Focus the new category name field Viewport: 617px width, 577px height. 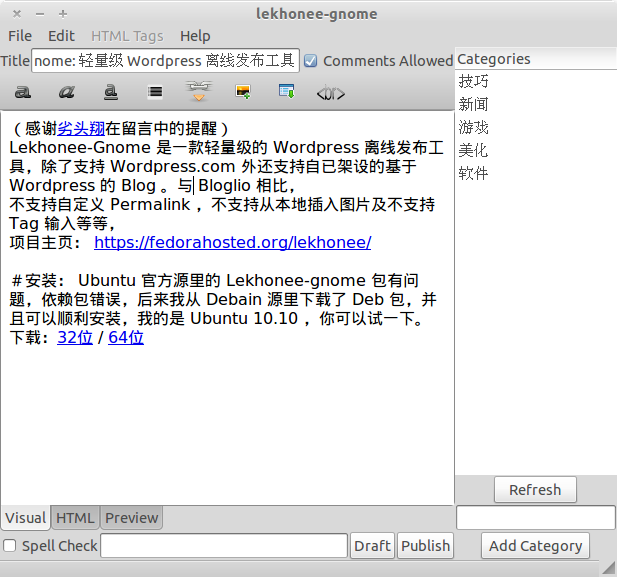point(536,517)
